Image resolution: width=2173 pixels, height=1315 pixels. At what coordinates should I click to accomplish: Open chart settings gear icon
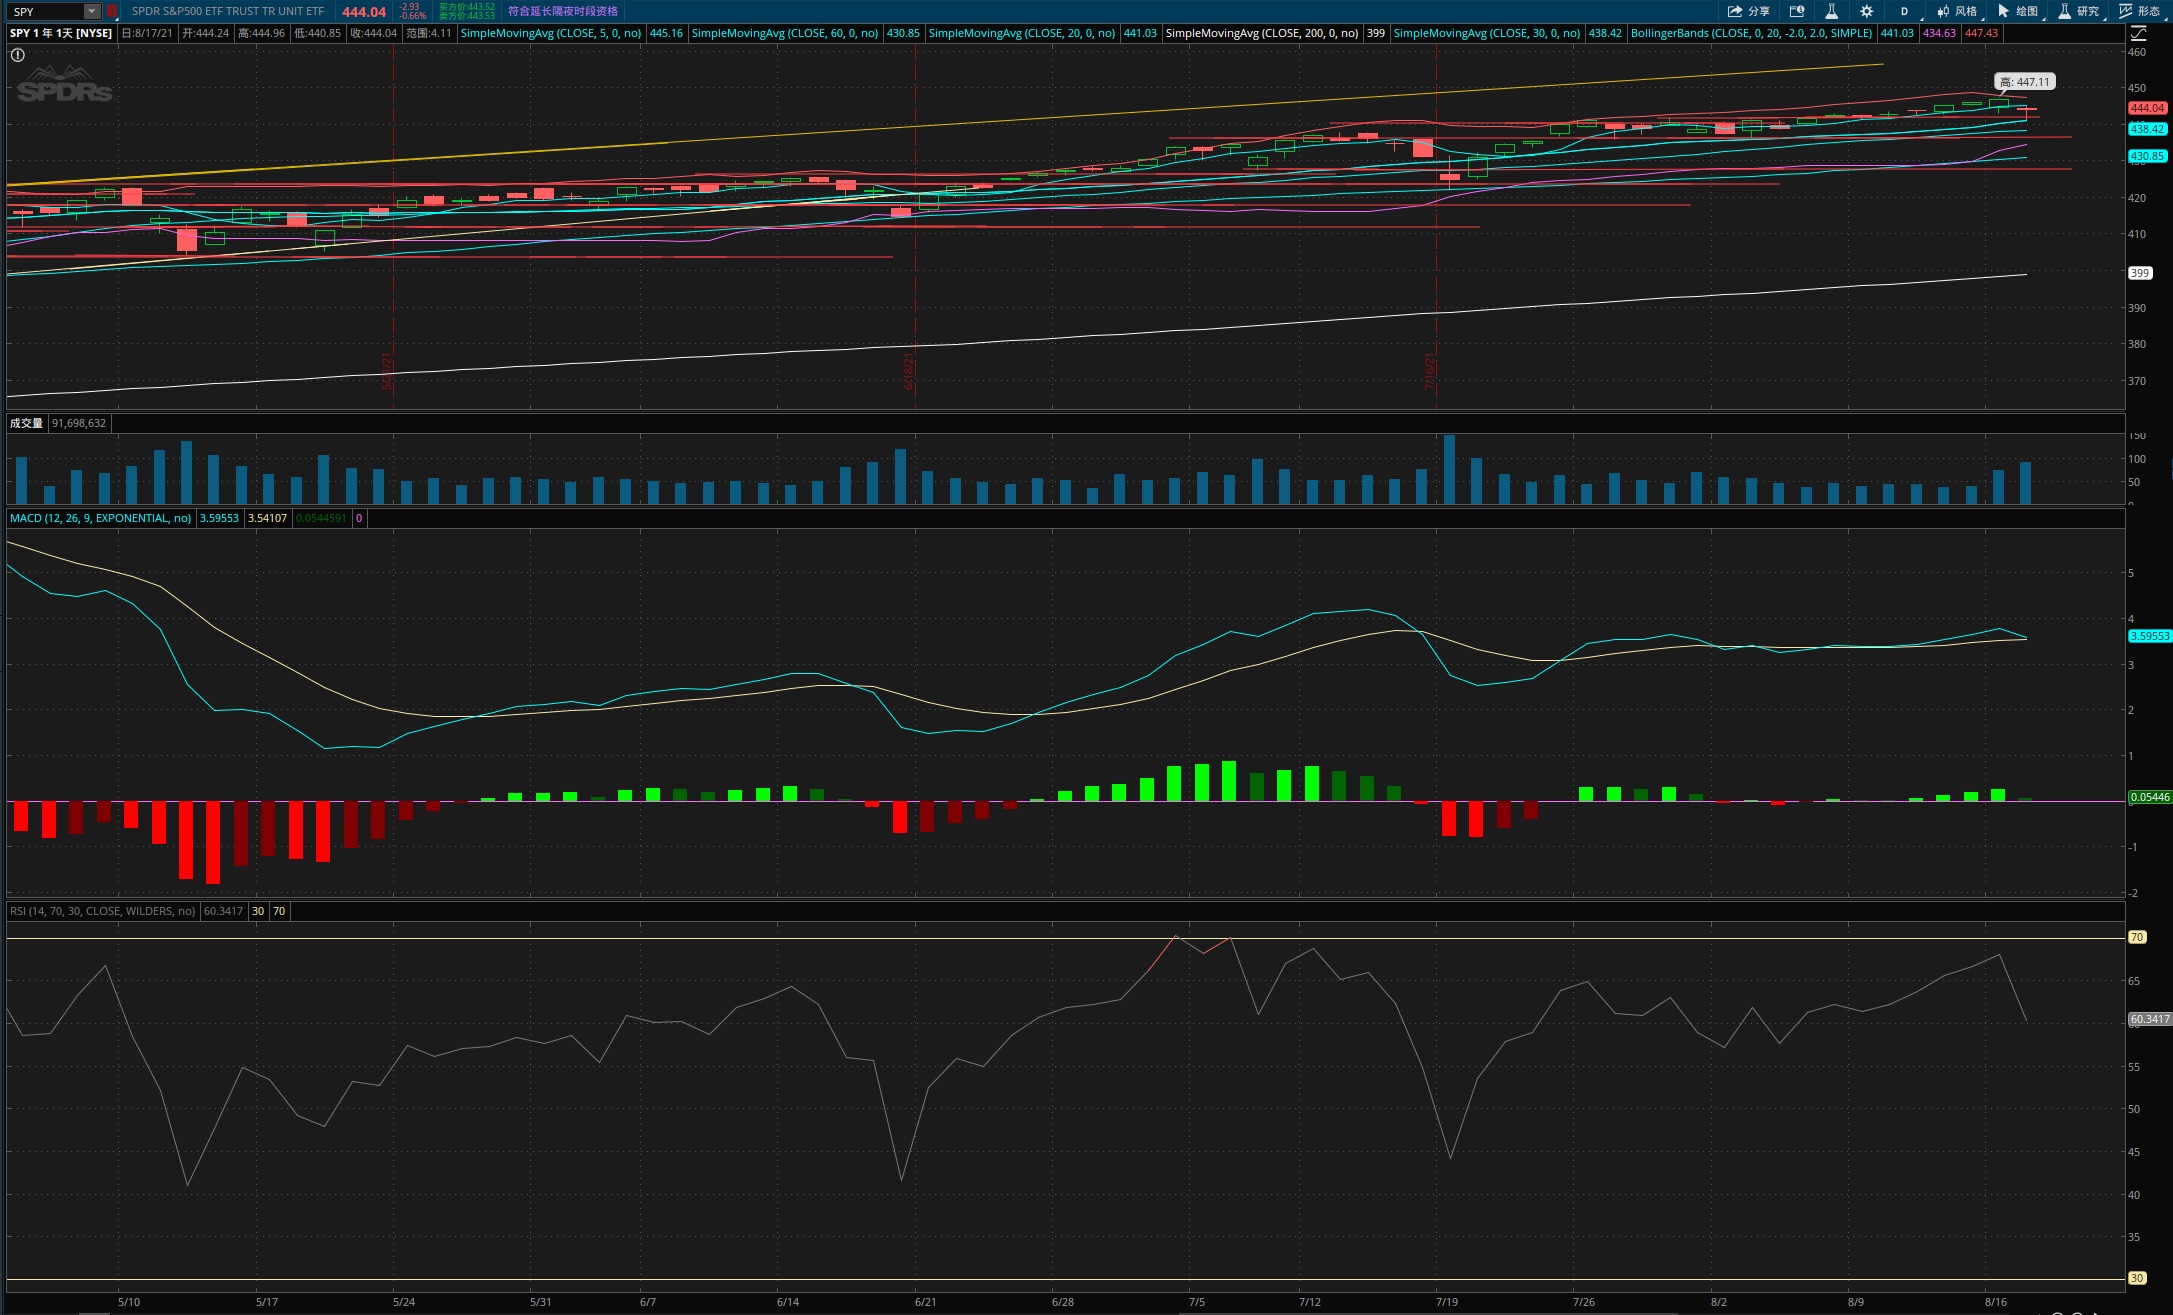(1866, 12)
